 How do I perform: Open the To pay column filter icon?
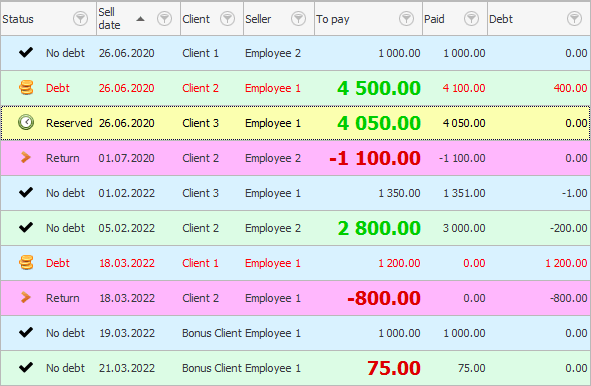406,18
